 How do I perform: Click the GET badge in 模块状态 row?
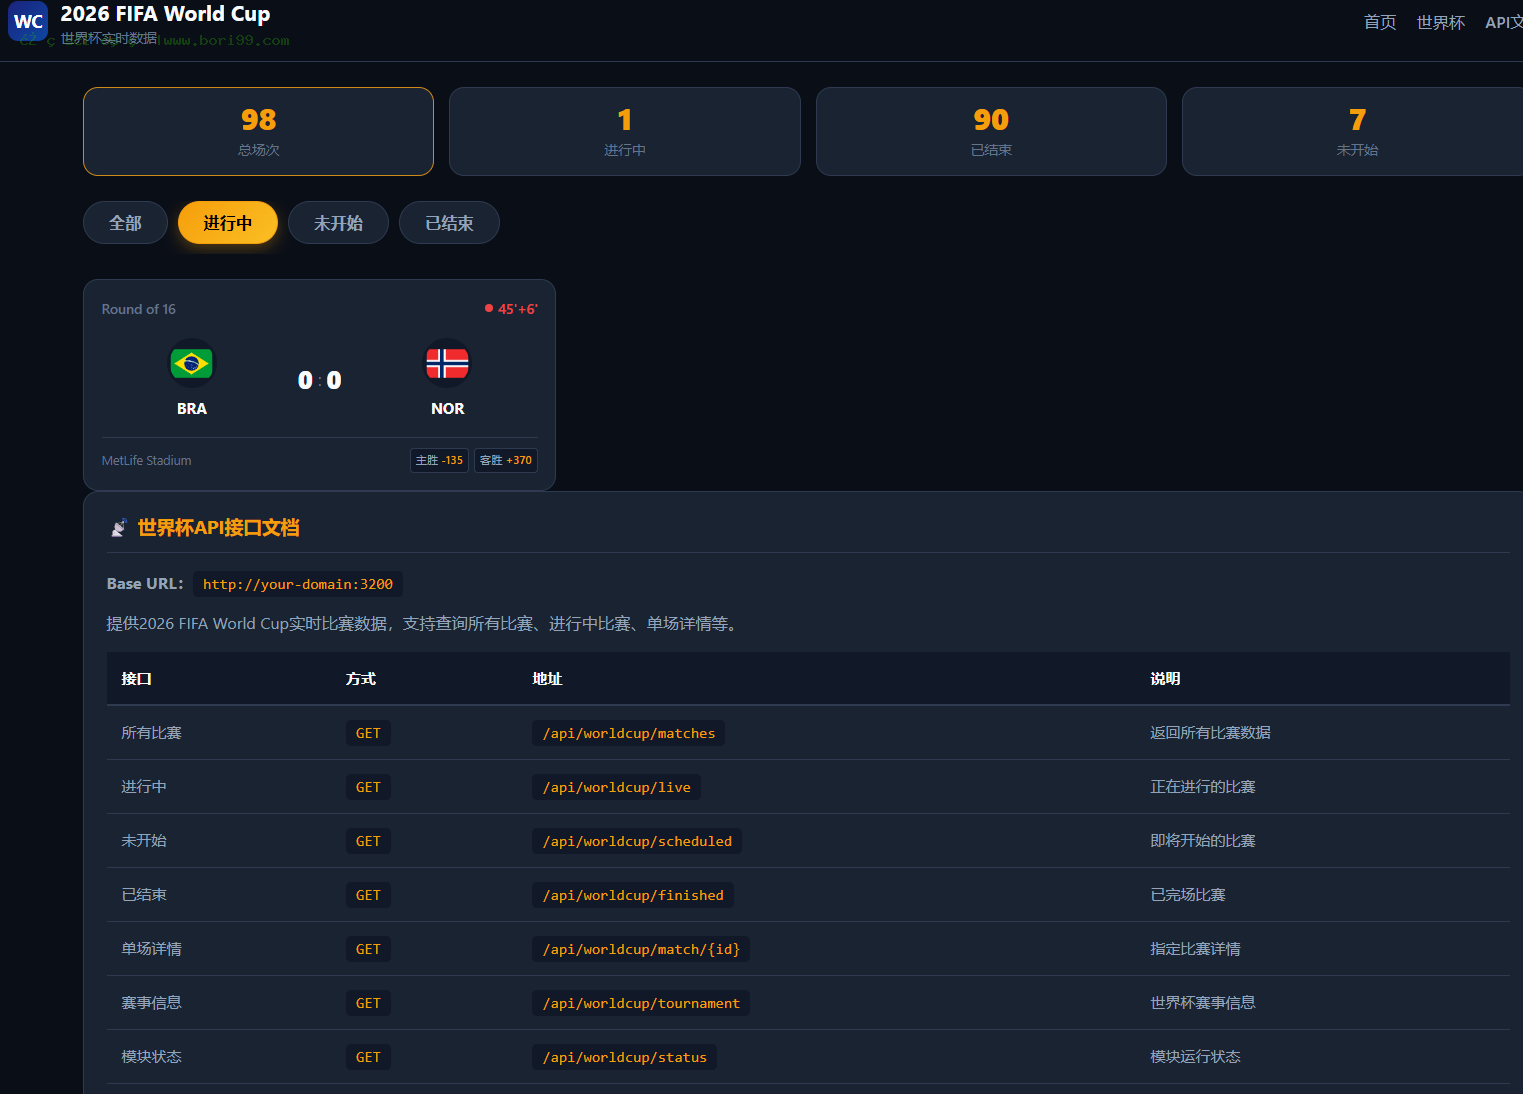[368, 1057]
